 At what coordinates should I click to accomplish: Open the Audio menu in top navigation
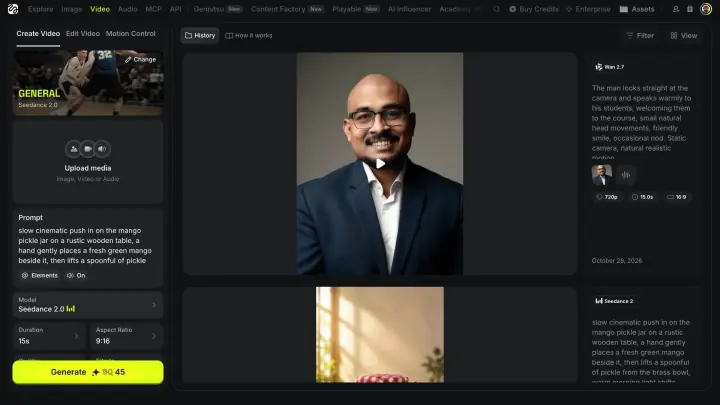[128, 9]
